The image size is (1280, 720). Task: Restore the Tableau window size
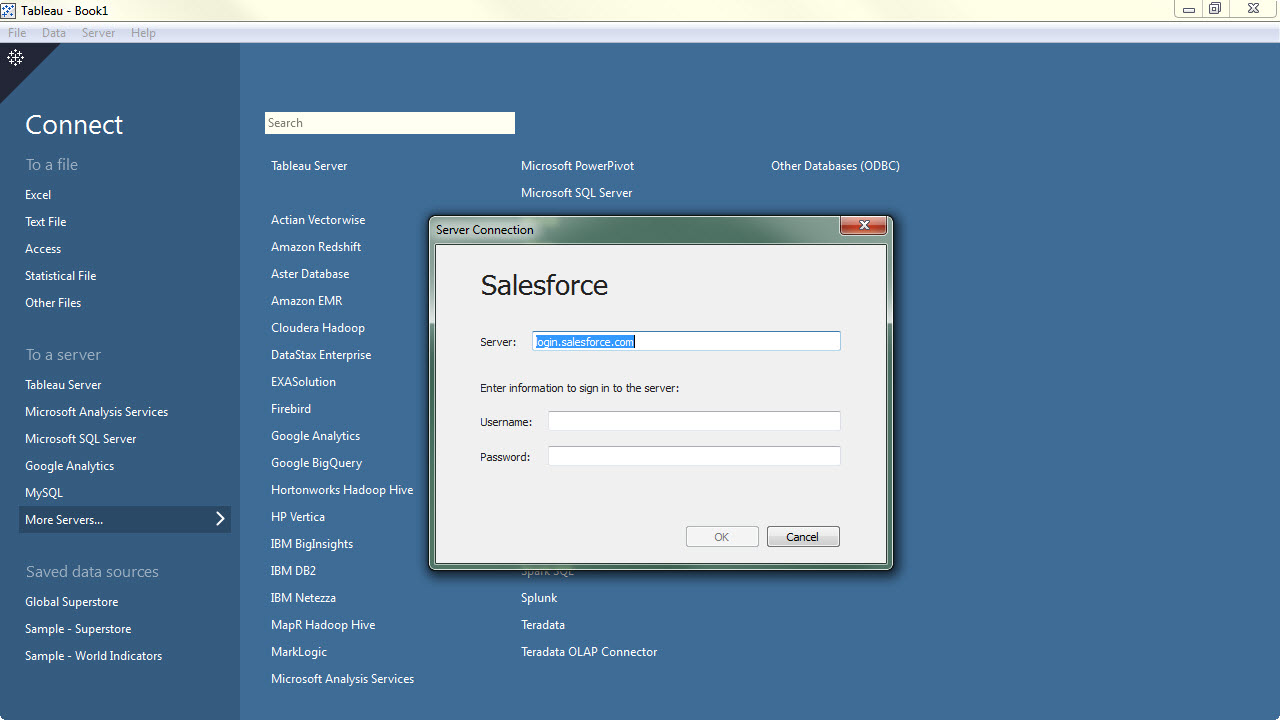click(1215, 9)
